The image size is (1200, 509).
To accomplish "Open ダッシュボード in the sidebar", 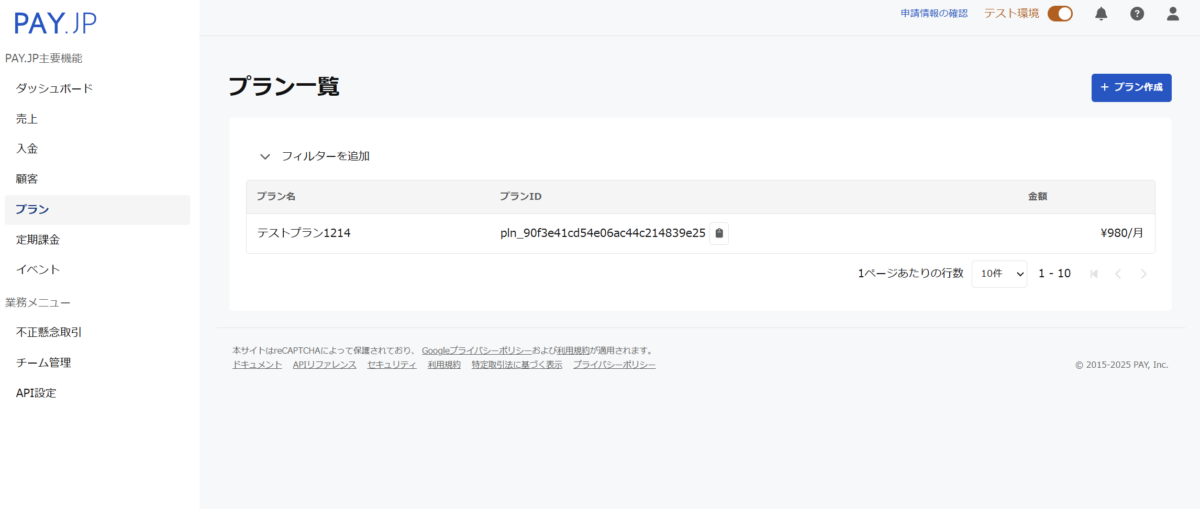I will (x=54, y=88).
